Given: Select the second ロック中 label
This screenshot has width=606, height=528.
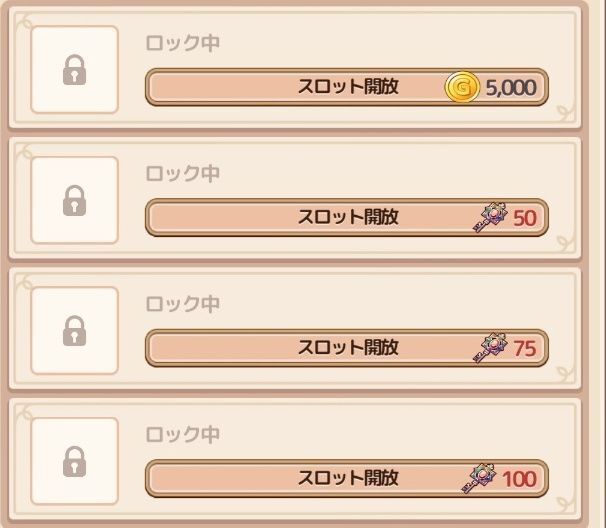Looking at the screenshot, I should [x=182, y=173].
